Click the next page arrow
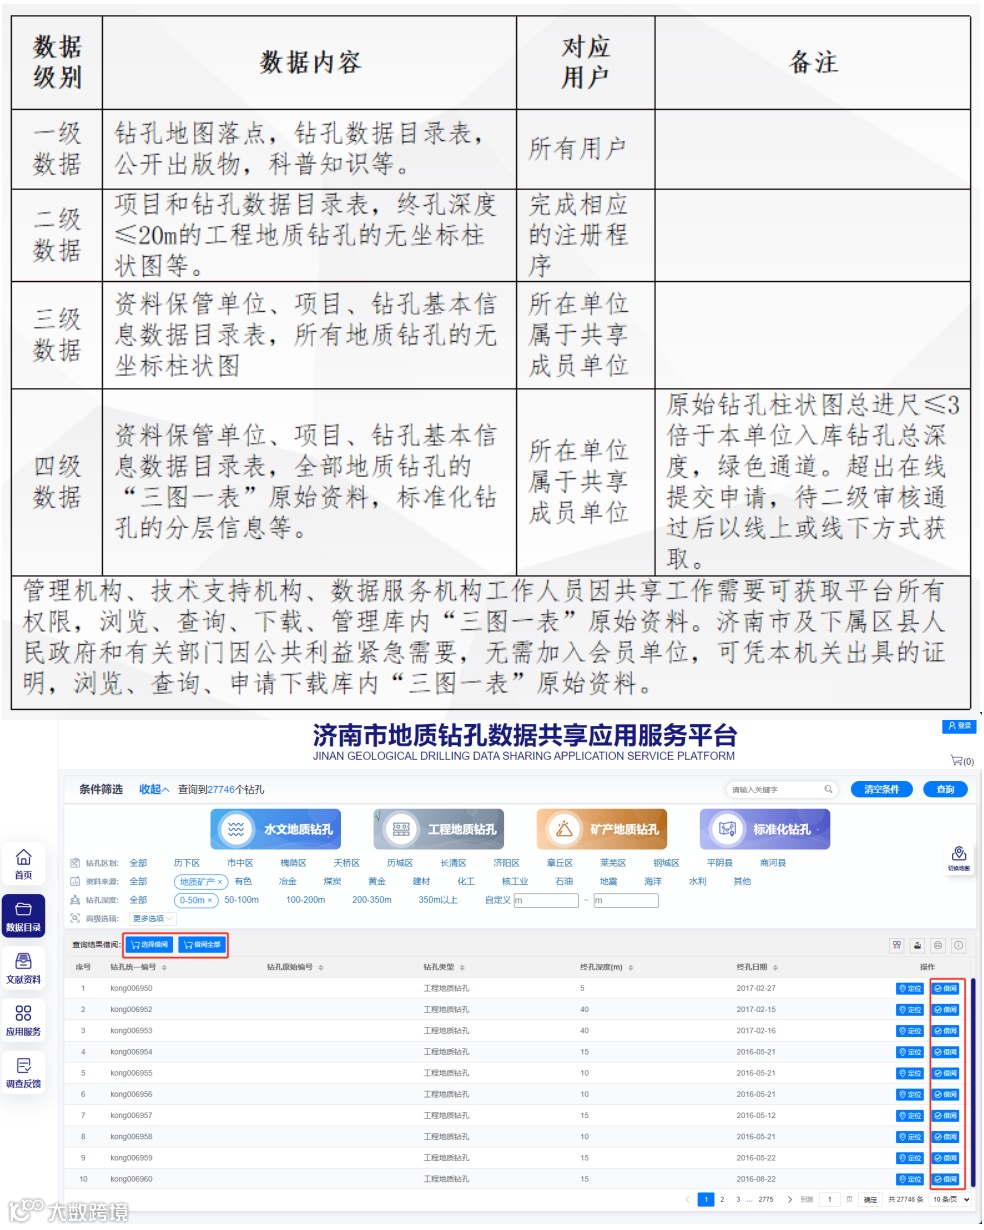Viewport: 984px width, 1230px height. [x=789, y=1199]
